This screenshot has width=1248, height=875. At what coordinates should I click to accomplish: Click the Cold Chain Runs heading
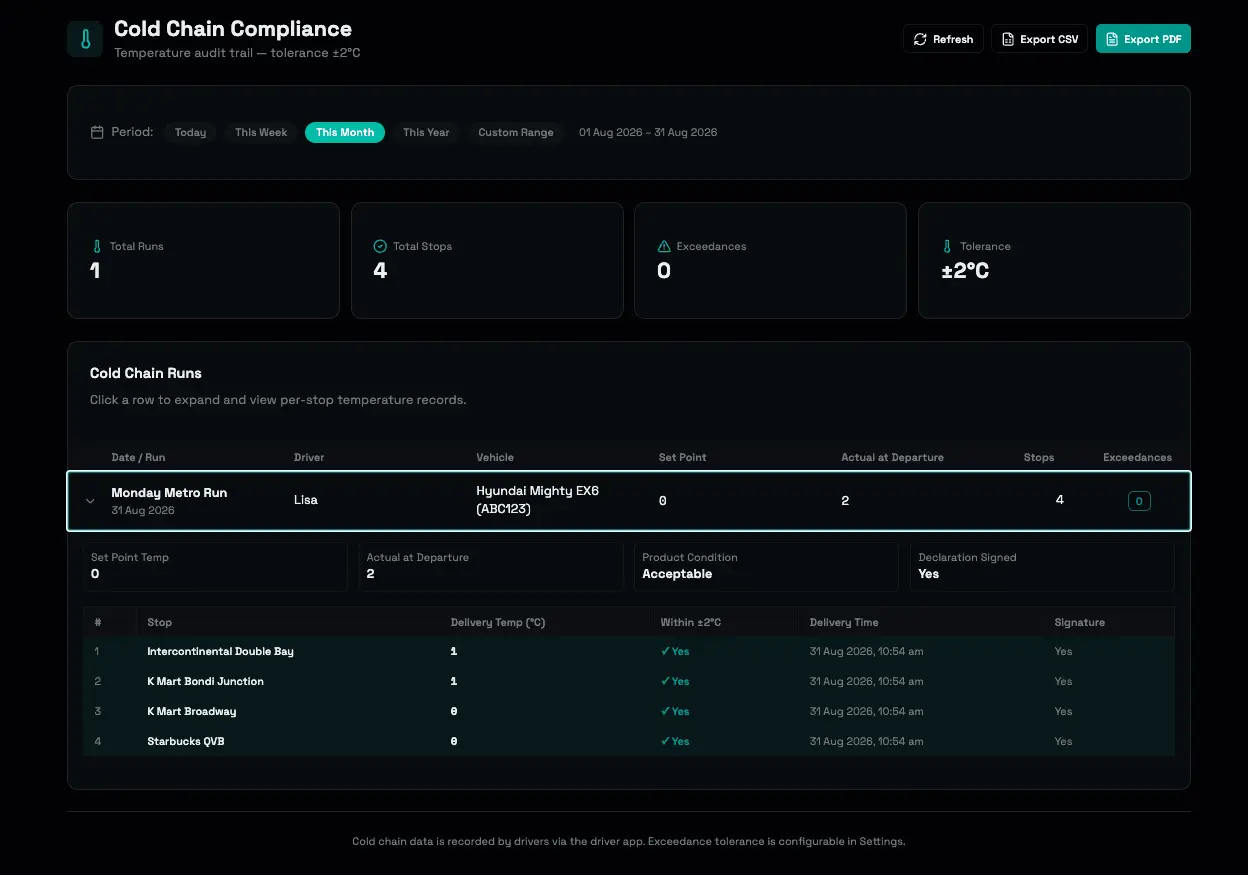146,373
